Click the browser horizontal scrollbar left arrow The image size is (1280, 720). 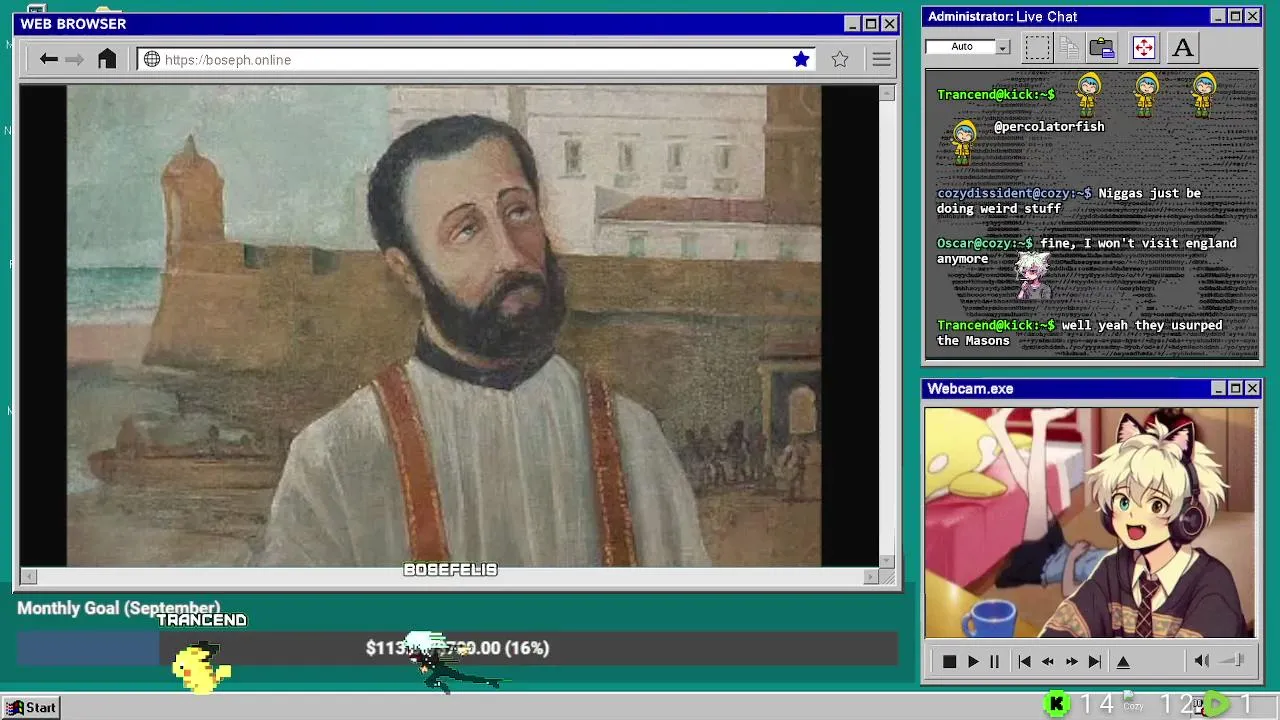[29, 576]
